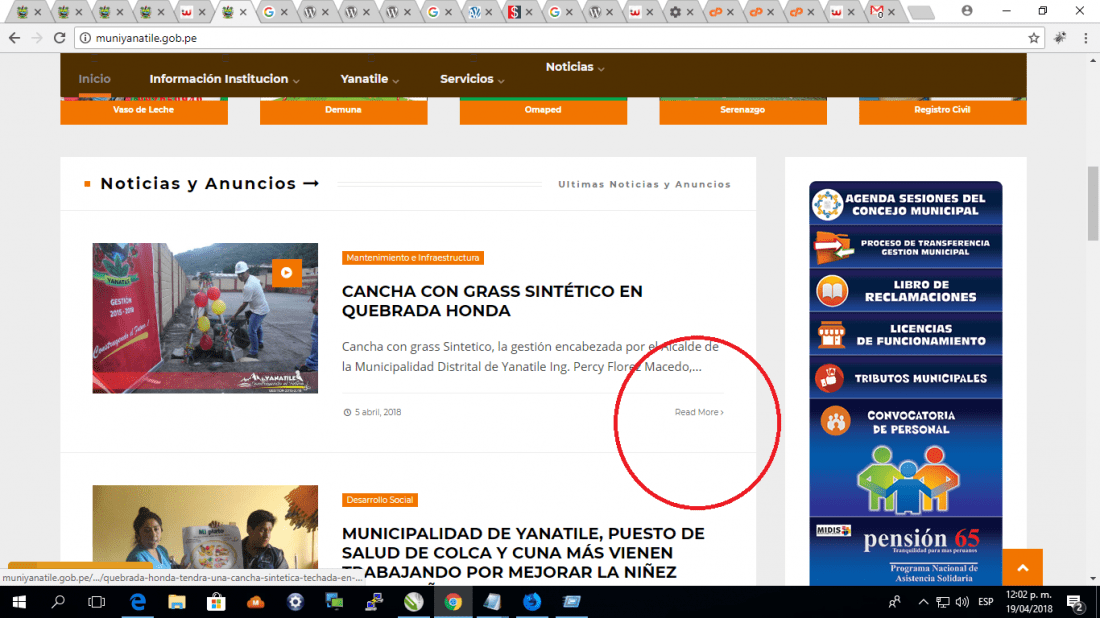The width and height of the screenshot is (1100, 618).
Task: Open Windows search from the taskbar
Action: 58,602
